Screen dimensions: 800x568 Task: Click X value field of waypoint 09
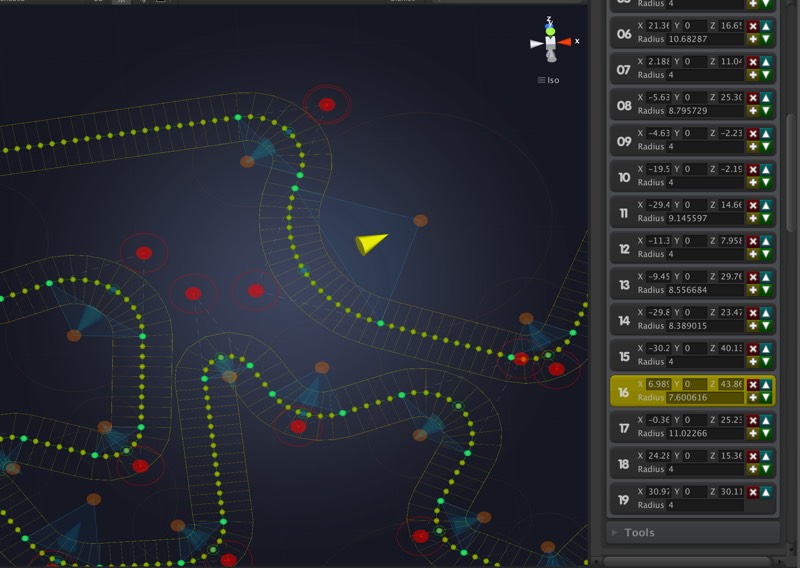(659, 134)
